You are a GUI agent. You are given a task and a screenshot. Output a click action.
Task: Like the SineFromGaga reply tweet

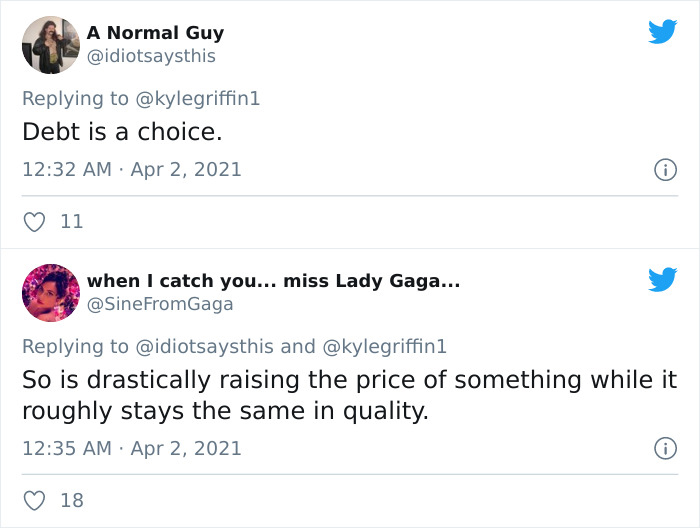point(35,501)
